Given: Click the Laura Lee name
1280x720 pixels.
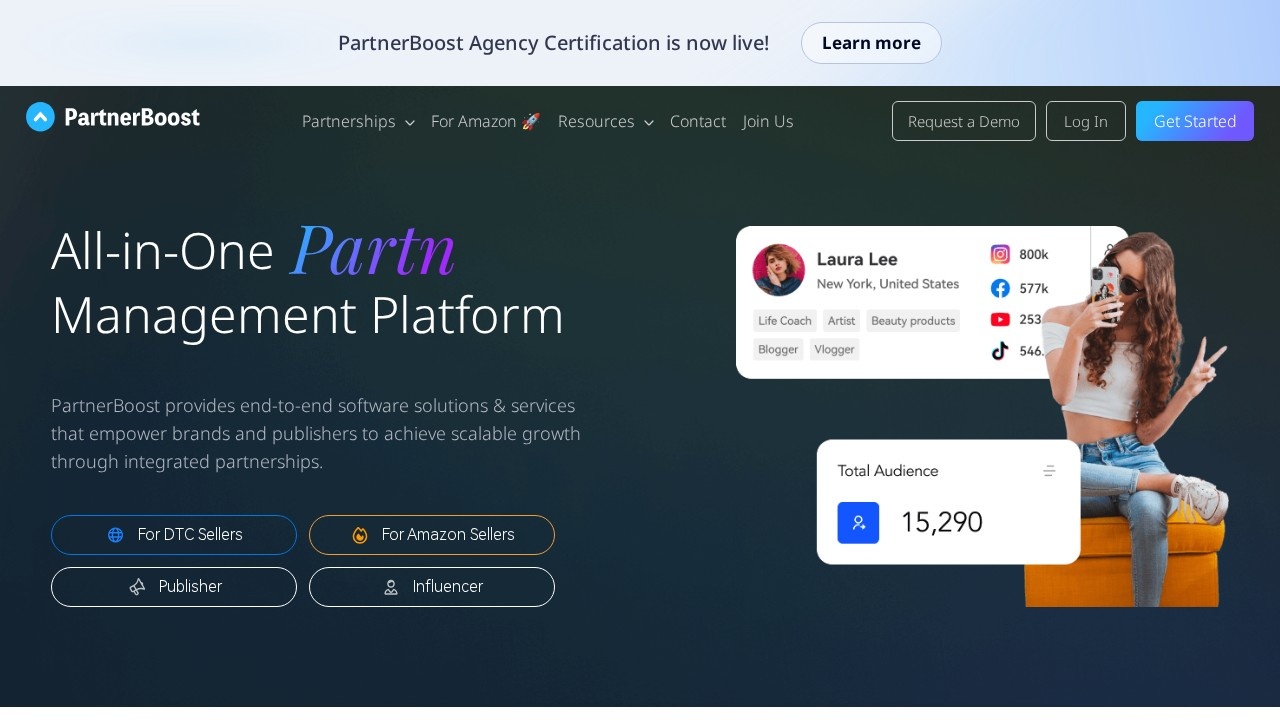Looking at the screenshot, I should pyautogui.click(x=857, y=259).
